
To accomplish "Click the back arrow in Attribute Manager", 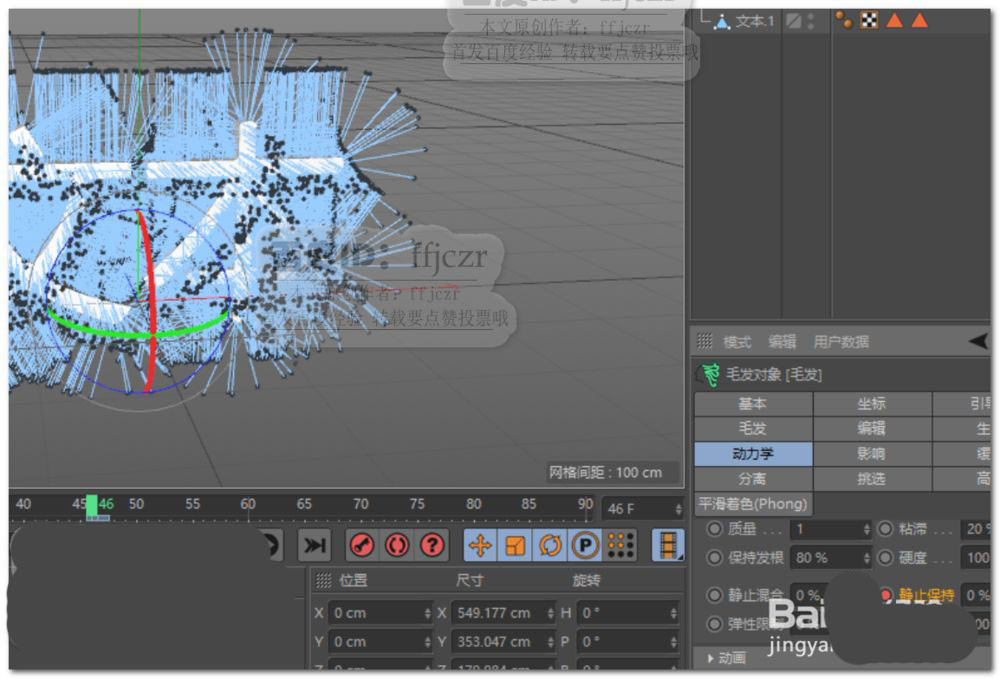I will pyautogui.click(x=978, y=341).
